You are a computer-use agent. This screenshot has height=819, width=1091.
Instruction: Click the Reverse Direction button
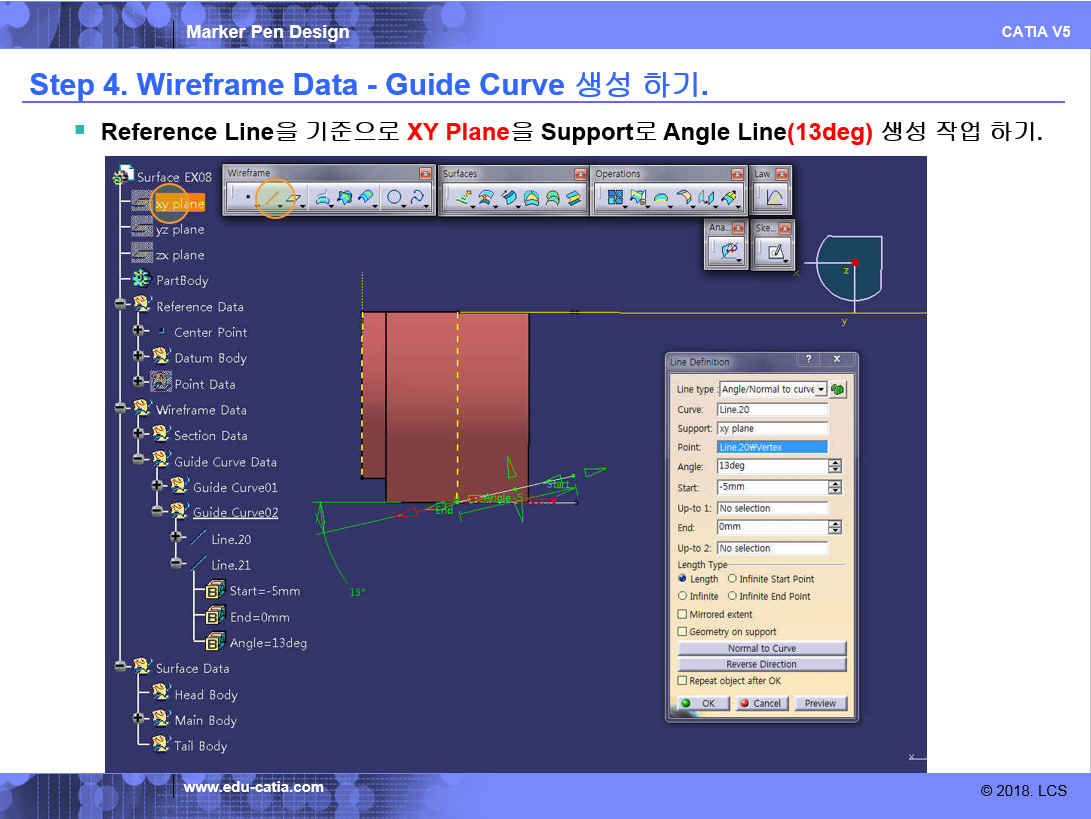(762, 664)
